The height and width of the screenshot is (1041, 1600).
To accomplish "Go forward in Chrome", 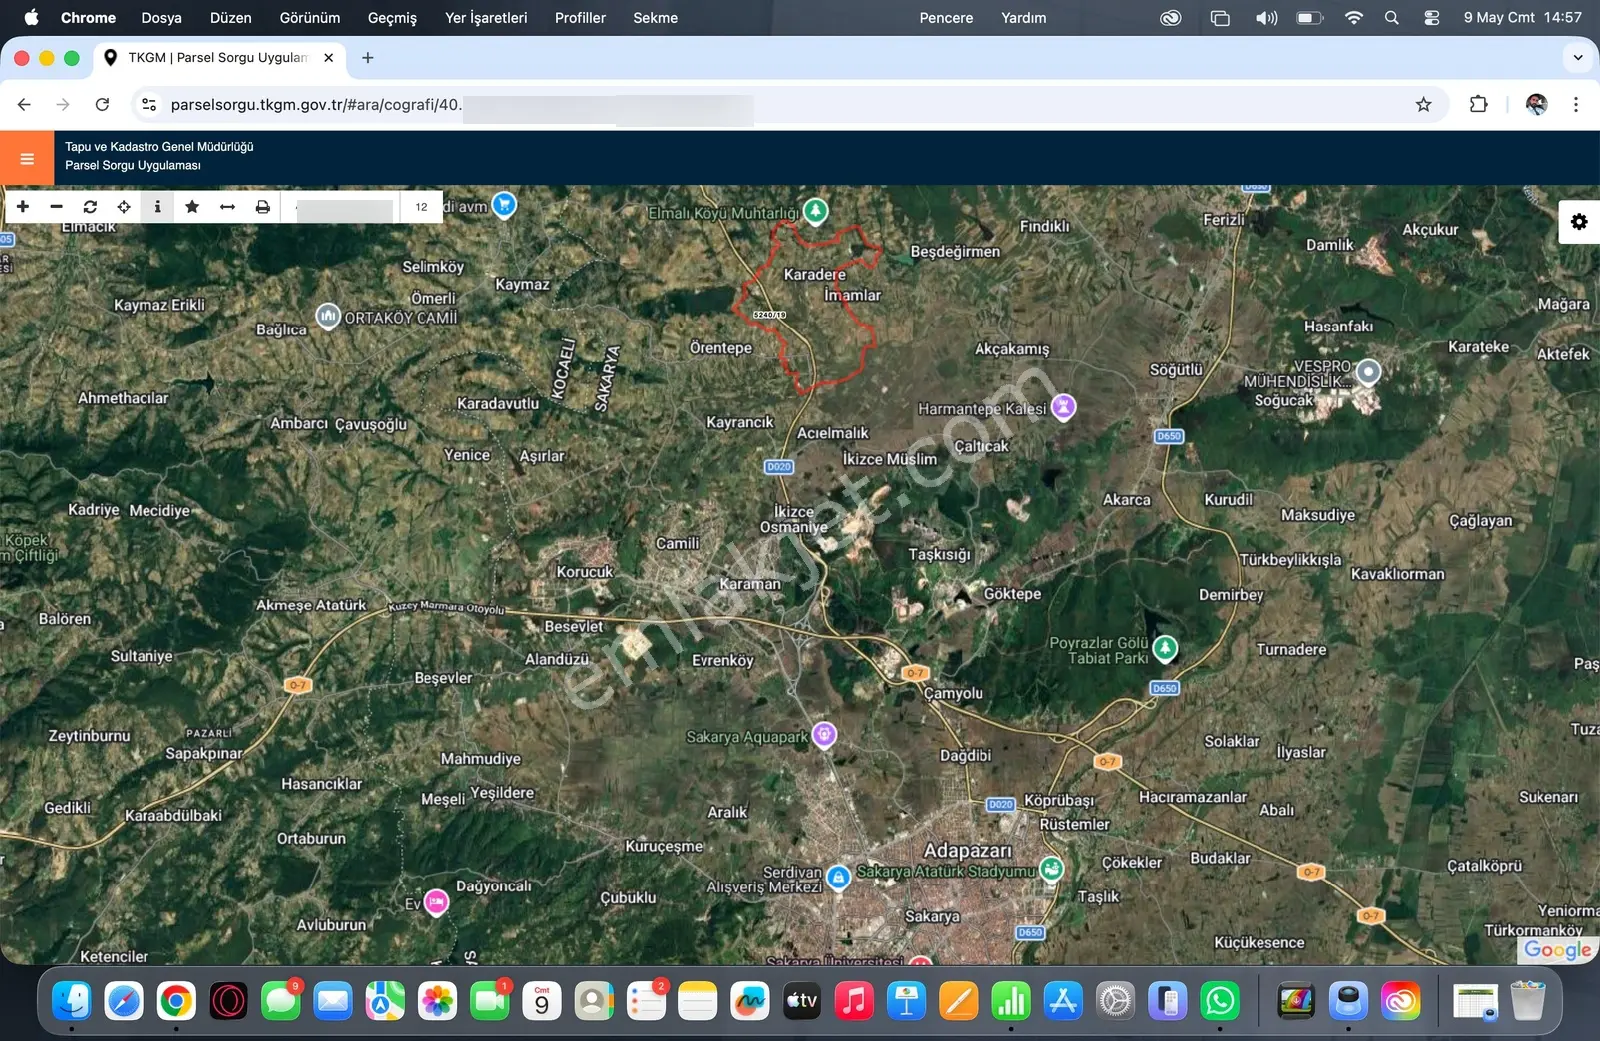I will pyautogui.click(x=63, y=104).
